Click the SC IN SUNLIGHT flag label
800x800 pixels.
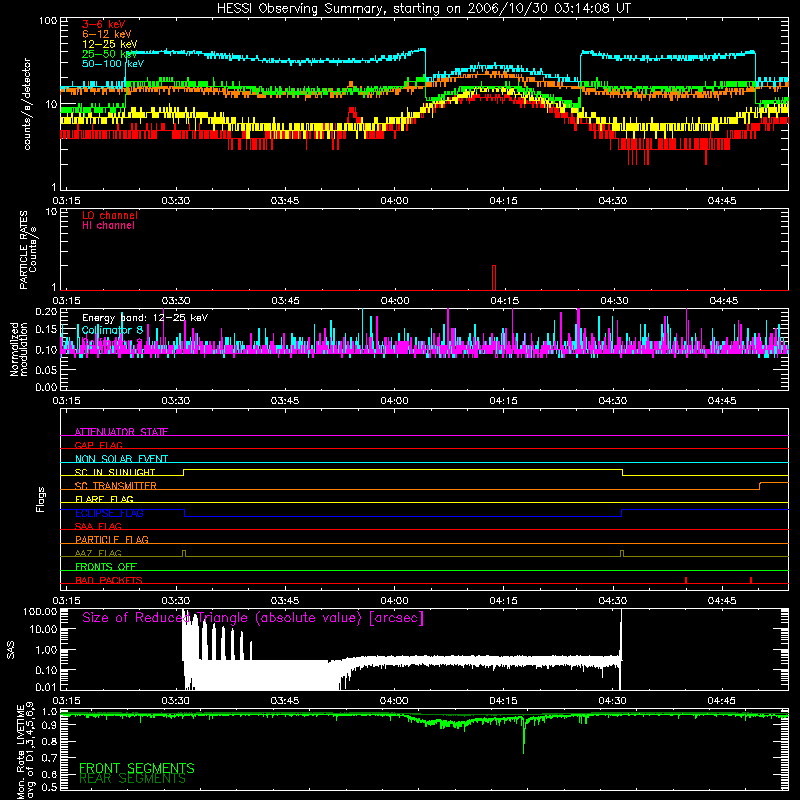click(x=115, y=472)
